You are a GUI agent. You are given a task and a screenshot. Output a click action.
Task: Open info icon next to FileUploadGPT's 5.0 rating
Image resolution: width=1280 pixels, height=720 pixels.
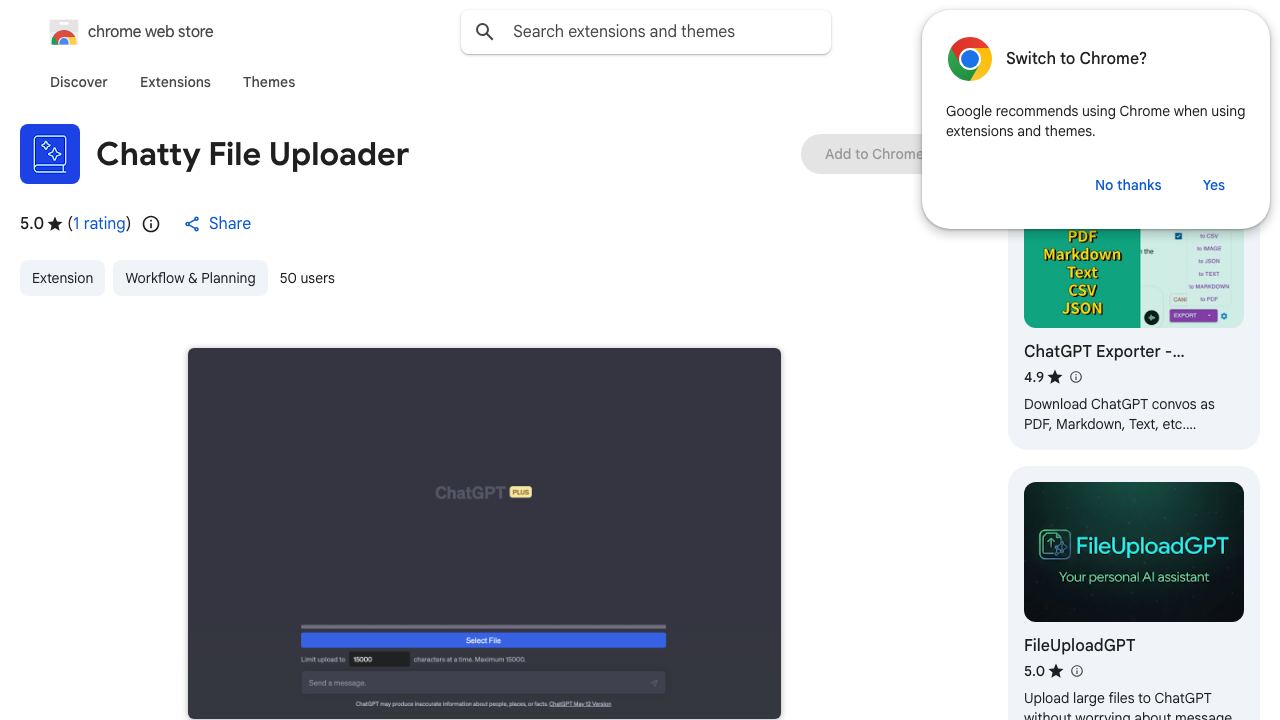pyautogui.click(x=1077, y=671)
